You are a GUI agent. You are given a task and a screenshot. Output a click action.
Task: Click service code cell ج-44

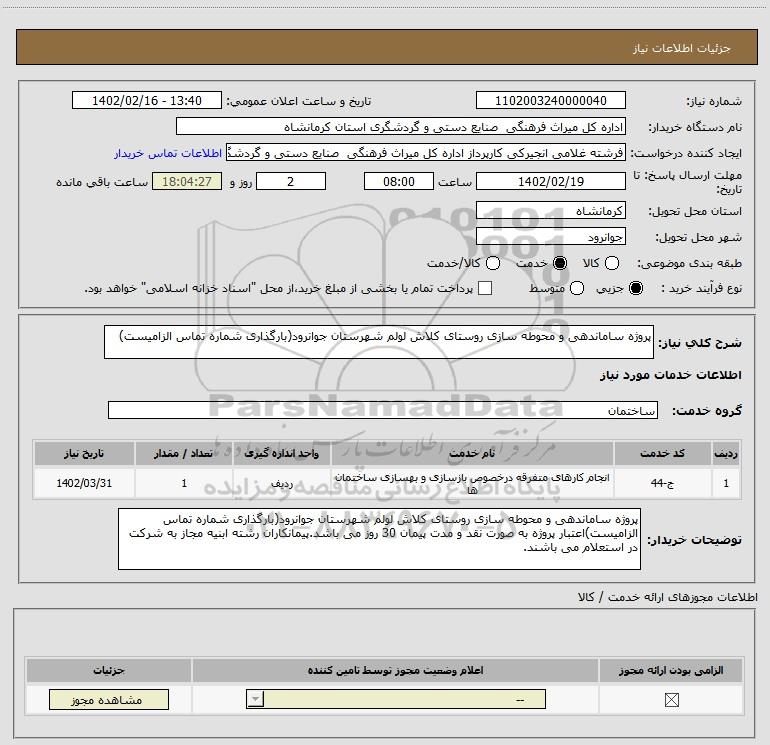[662, 483]
